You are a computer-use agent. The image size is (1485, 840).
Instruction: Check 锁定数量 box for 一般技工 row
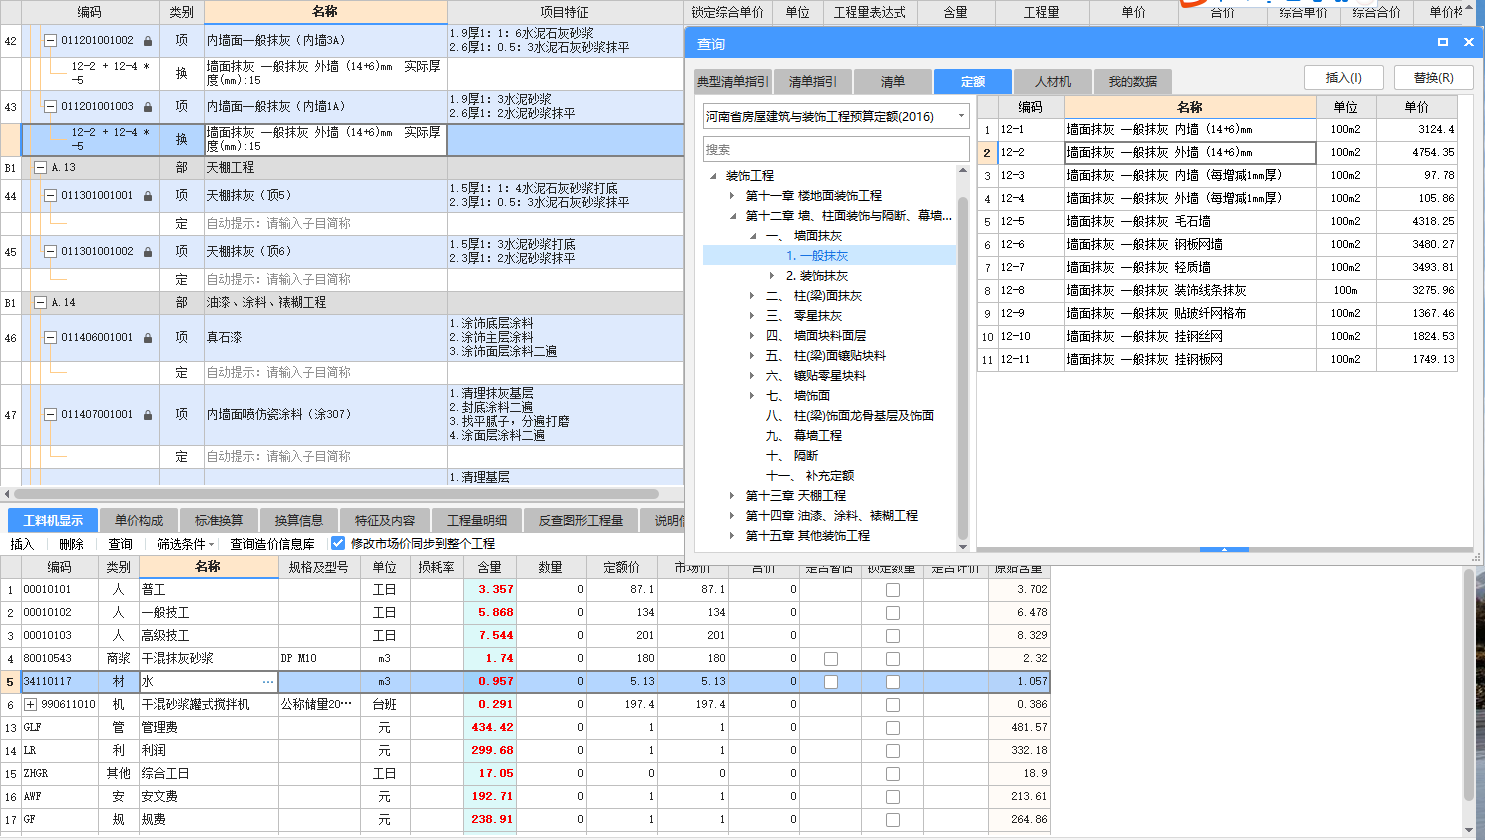tap(893, 613)
